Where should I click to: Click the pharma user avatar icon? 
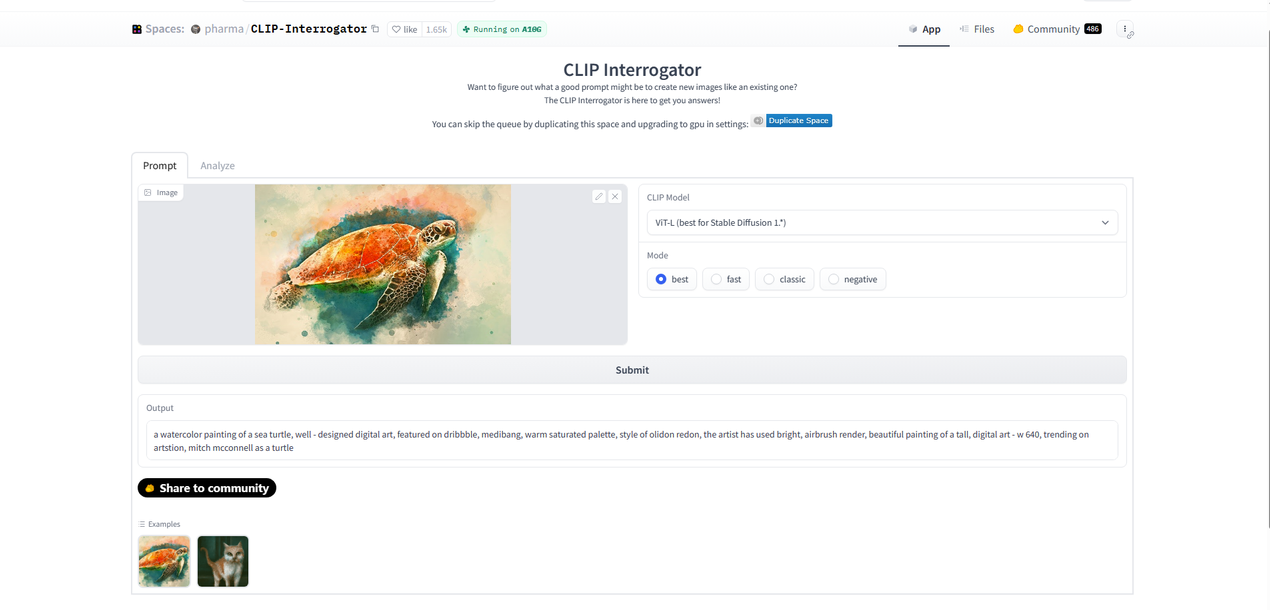[x=196, y=29]
